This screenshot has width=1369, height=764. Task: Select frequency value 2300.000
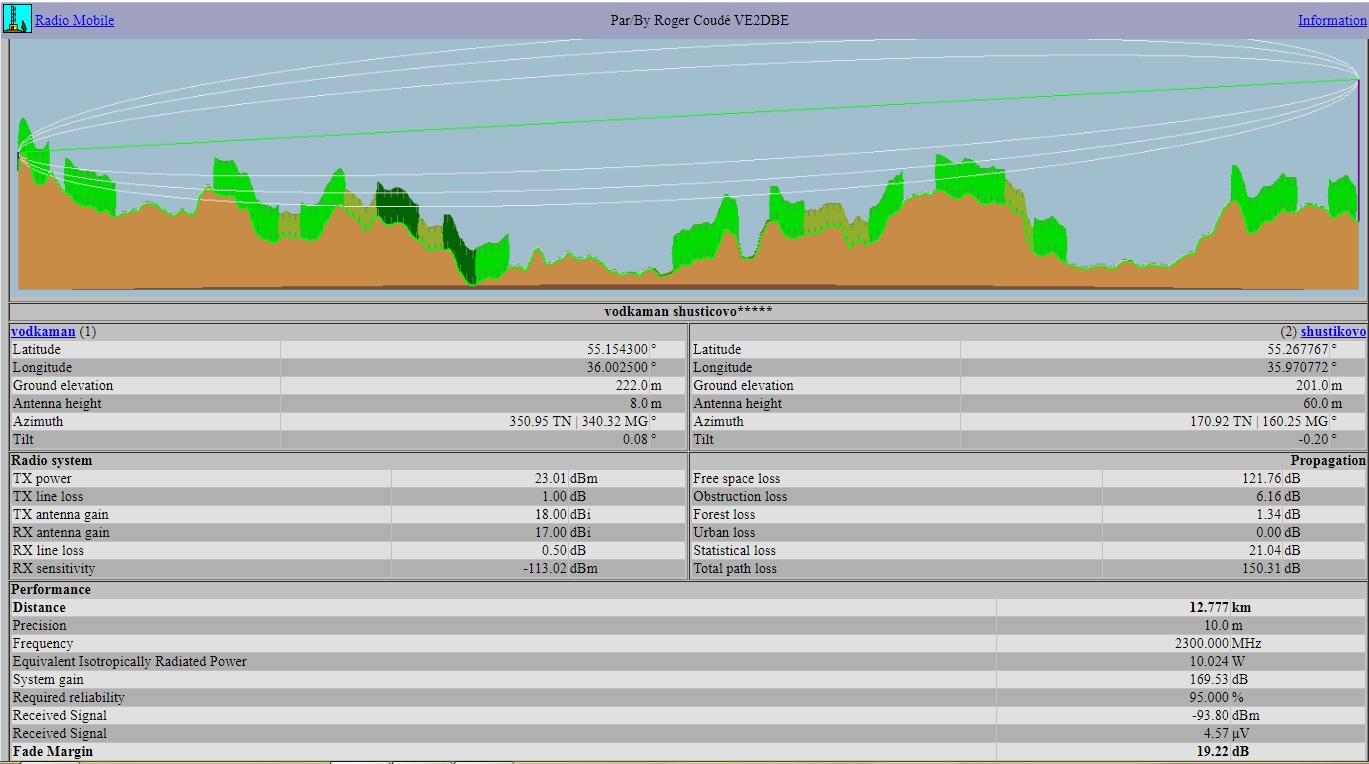pyautogui.click(x=1202, y=643)
